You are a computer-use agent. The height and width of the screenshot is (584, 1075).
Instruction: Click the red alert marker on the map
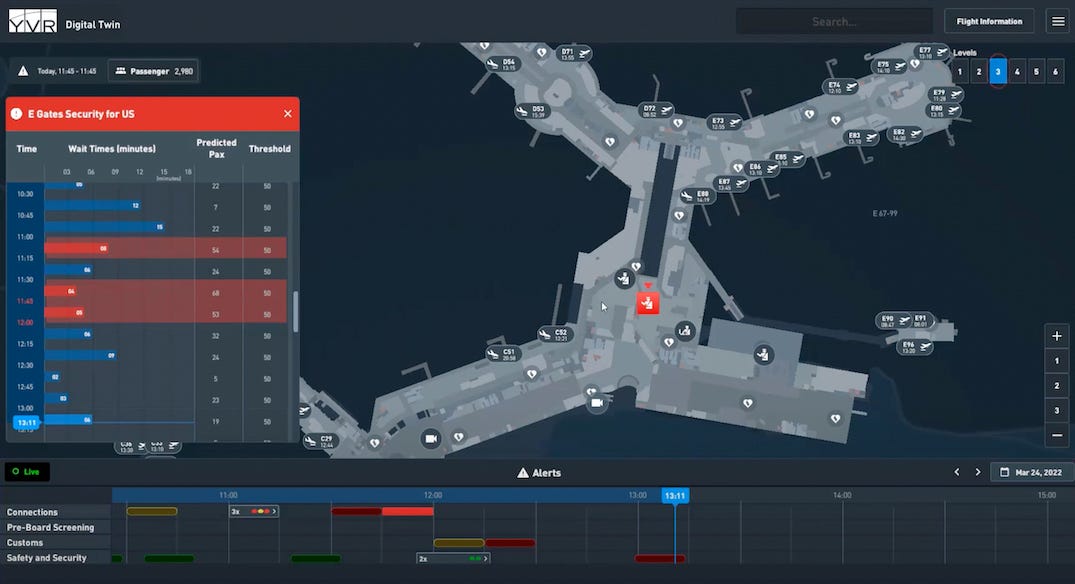pos(647,303)
